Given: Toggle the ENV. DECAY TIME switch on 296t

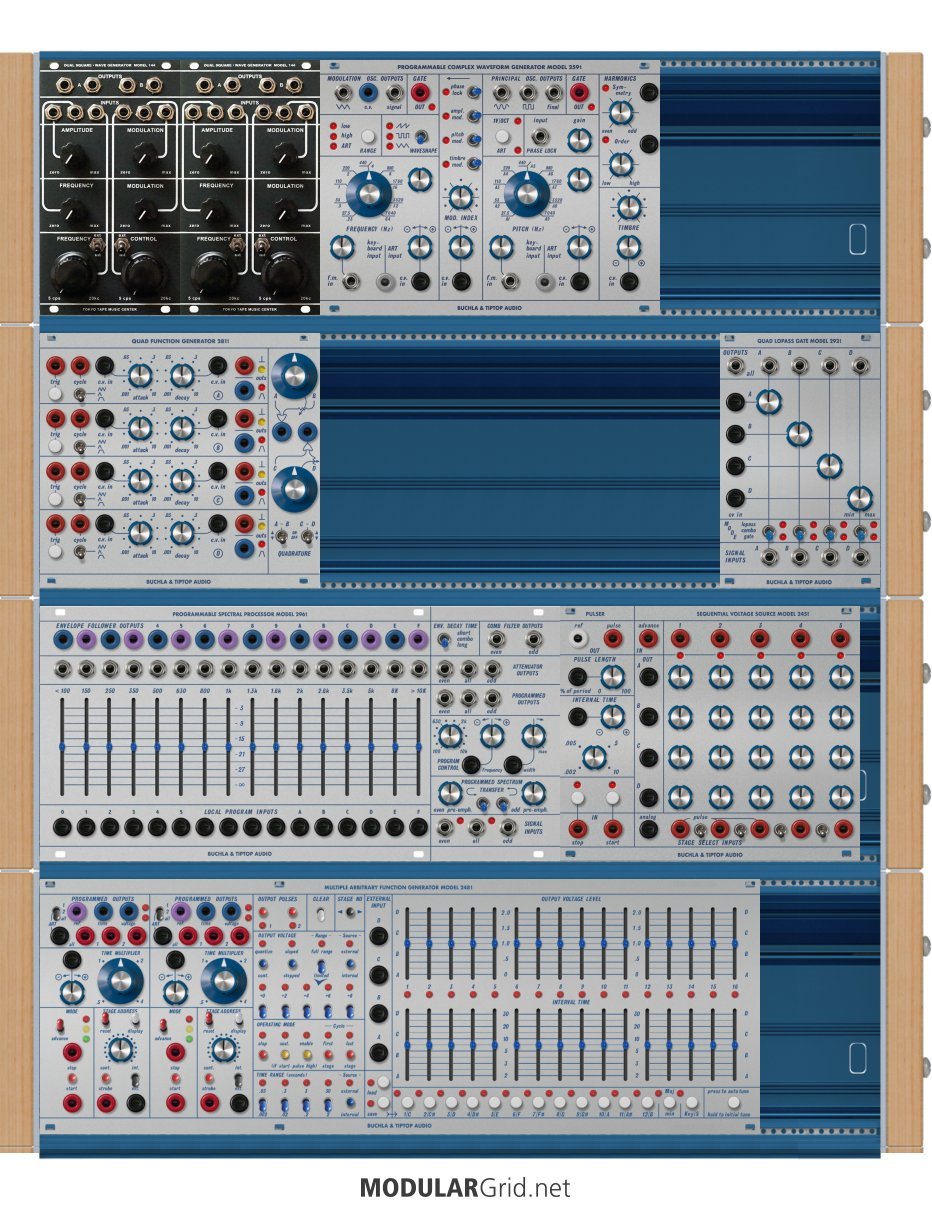Looking at the screenshot, I should (x=444, y=641).
